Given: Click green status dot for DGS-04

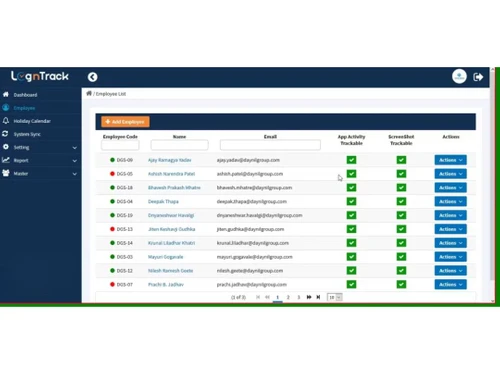Looking at the screenshot, I should click(112, 201).
